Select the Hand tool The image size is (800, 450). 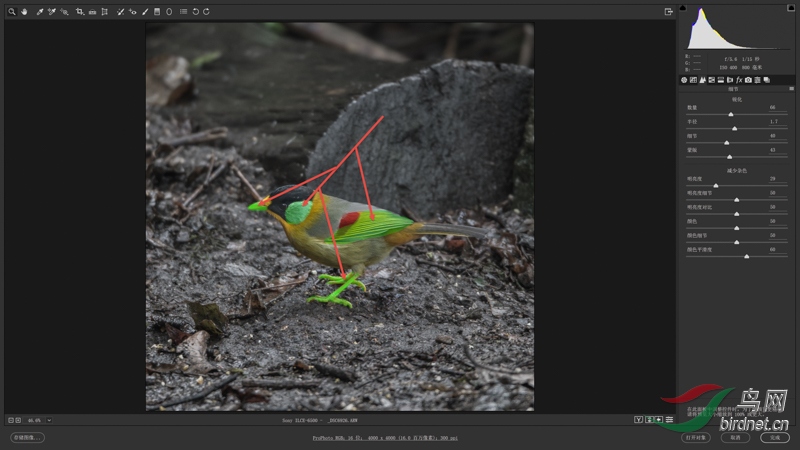point(24,12)
